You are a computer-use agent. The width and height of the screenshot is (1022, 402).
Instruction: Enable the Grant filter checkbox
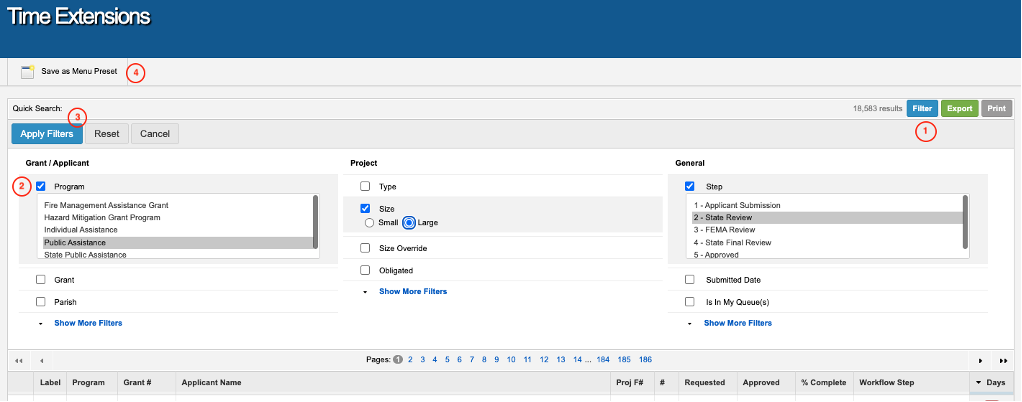(x=40, y=280)
